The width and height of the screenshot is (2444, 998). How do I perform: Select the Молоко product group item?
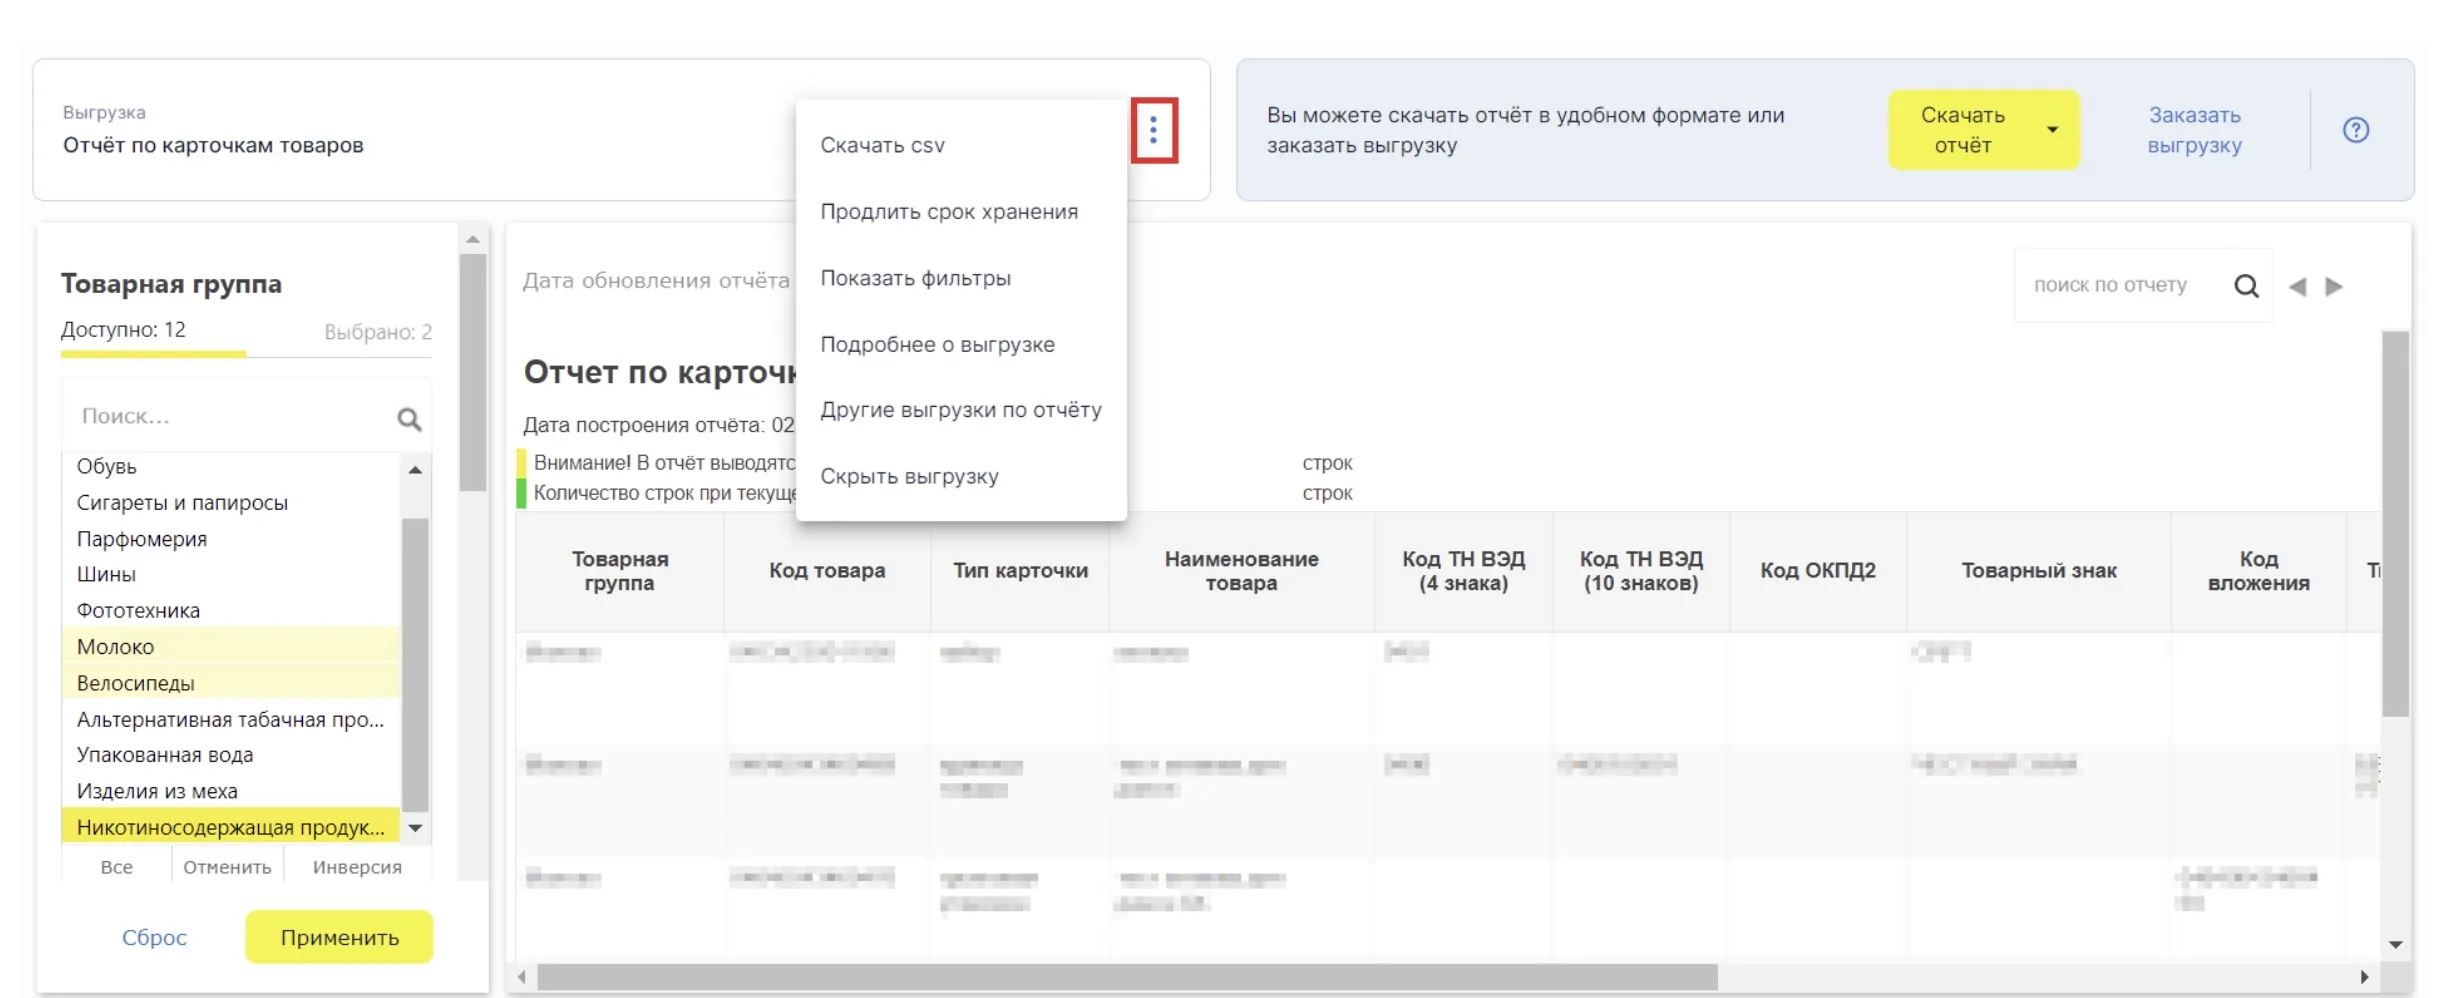pos(116,647)
